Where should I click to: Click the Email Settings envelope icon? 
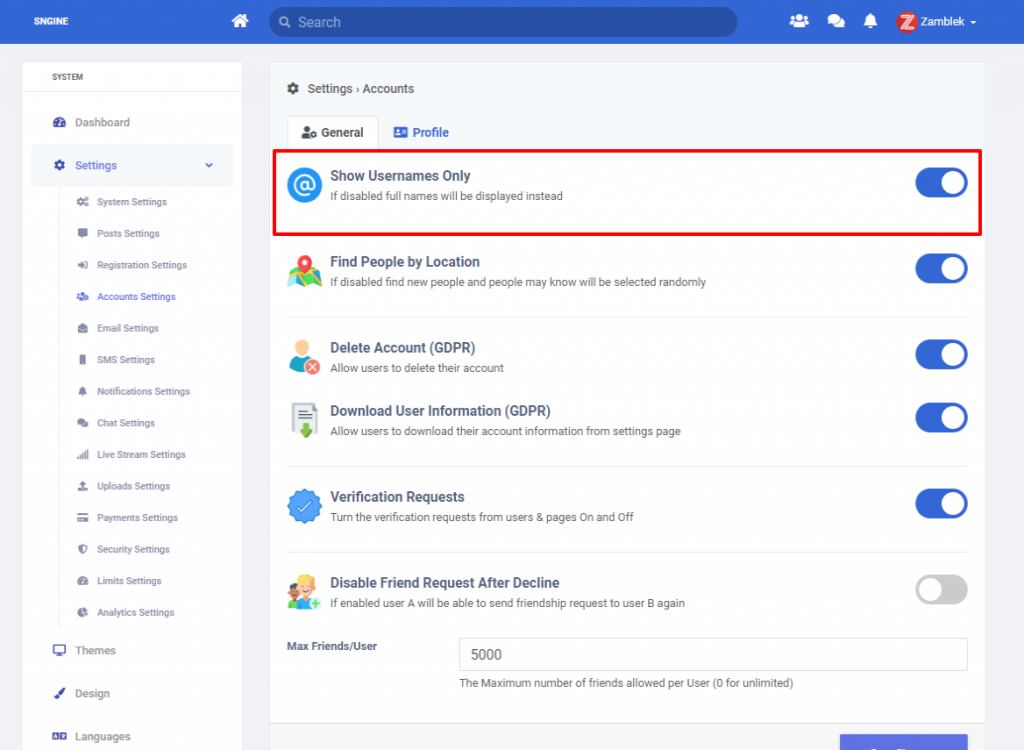click(82, 328)
